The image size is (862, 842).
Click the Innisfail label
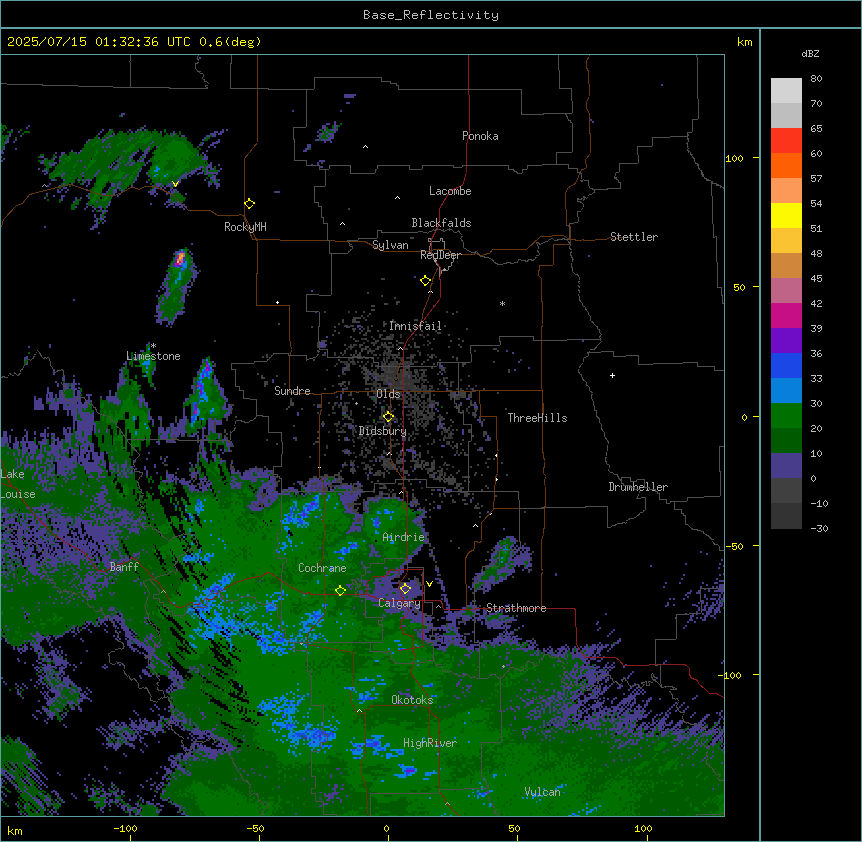[415, 326]
